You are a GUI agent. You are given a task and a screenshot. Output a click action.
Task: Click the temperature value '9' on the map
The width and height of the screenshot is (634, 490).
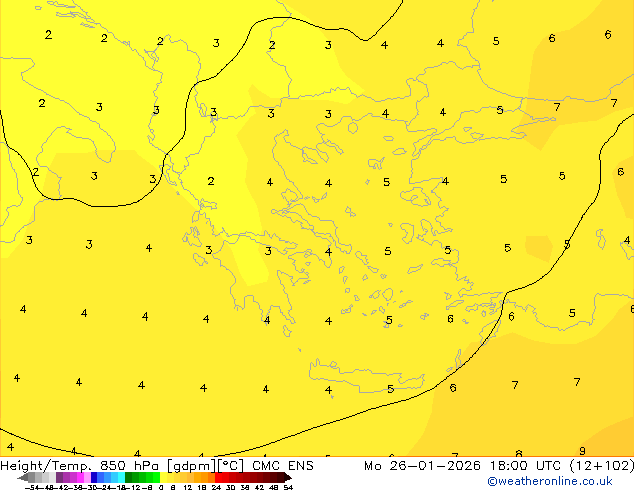coord(582,451)
